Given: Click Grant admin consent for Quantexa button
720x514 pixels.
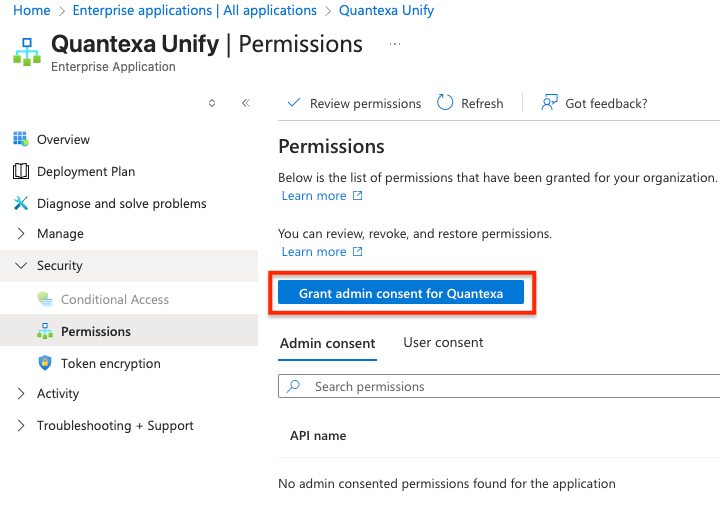Looking at the screenshot, I should pos(400,293).
